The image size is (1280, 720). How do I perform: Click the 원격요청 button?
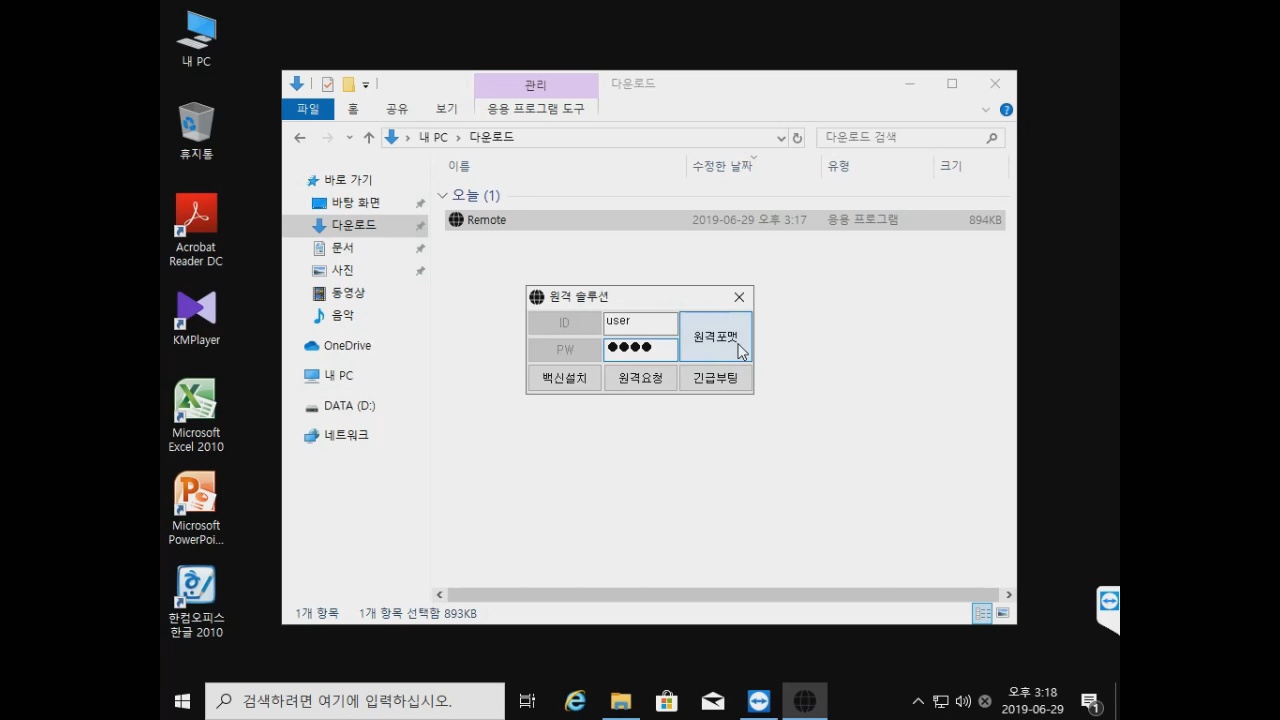(x=640, y=378)
